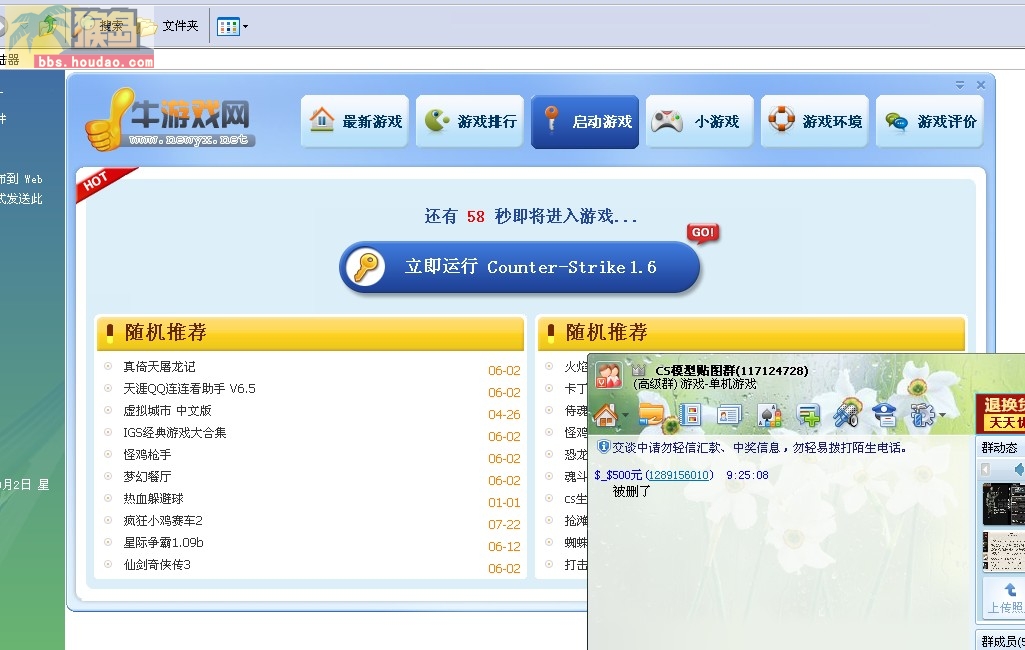Open the QQ group home house icon
Image resolution: width=1025 pixels, height=650 pixels.
tap(606, 415)
